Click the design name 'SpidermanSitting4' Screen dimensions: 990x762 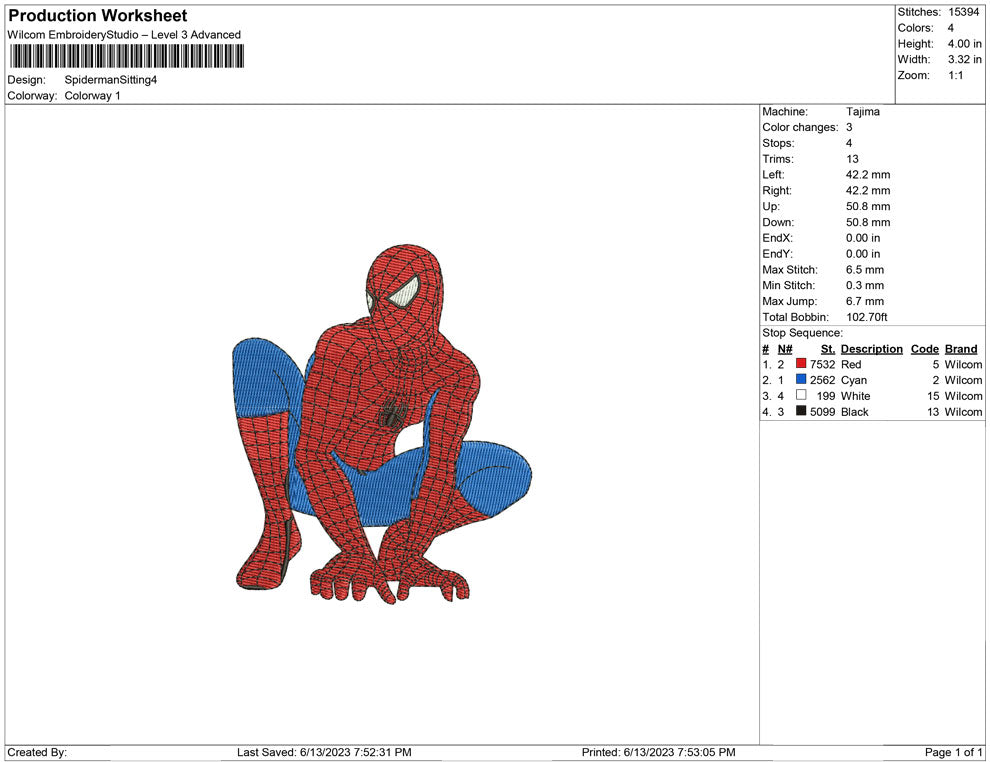110,80
